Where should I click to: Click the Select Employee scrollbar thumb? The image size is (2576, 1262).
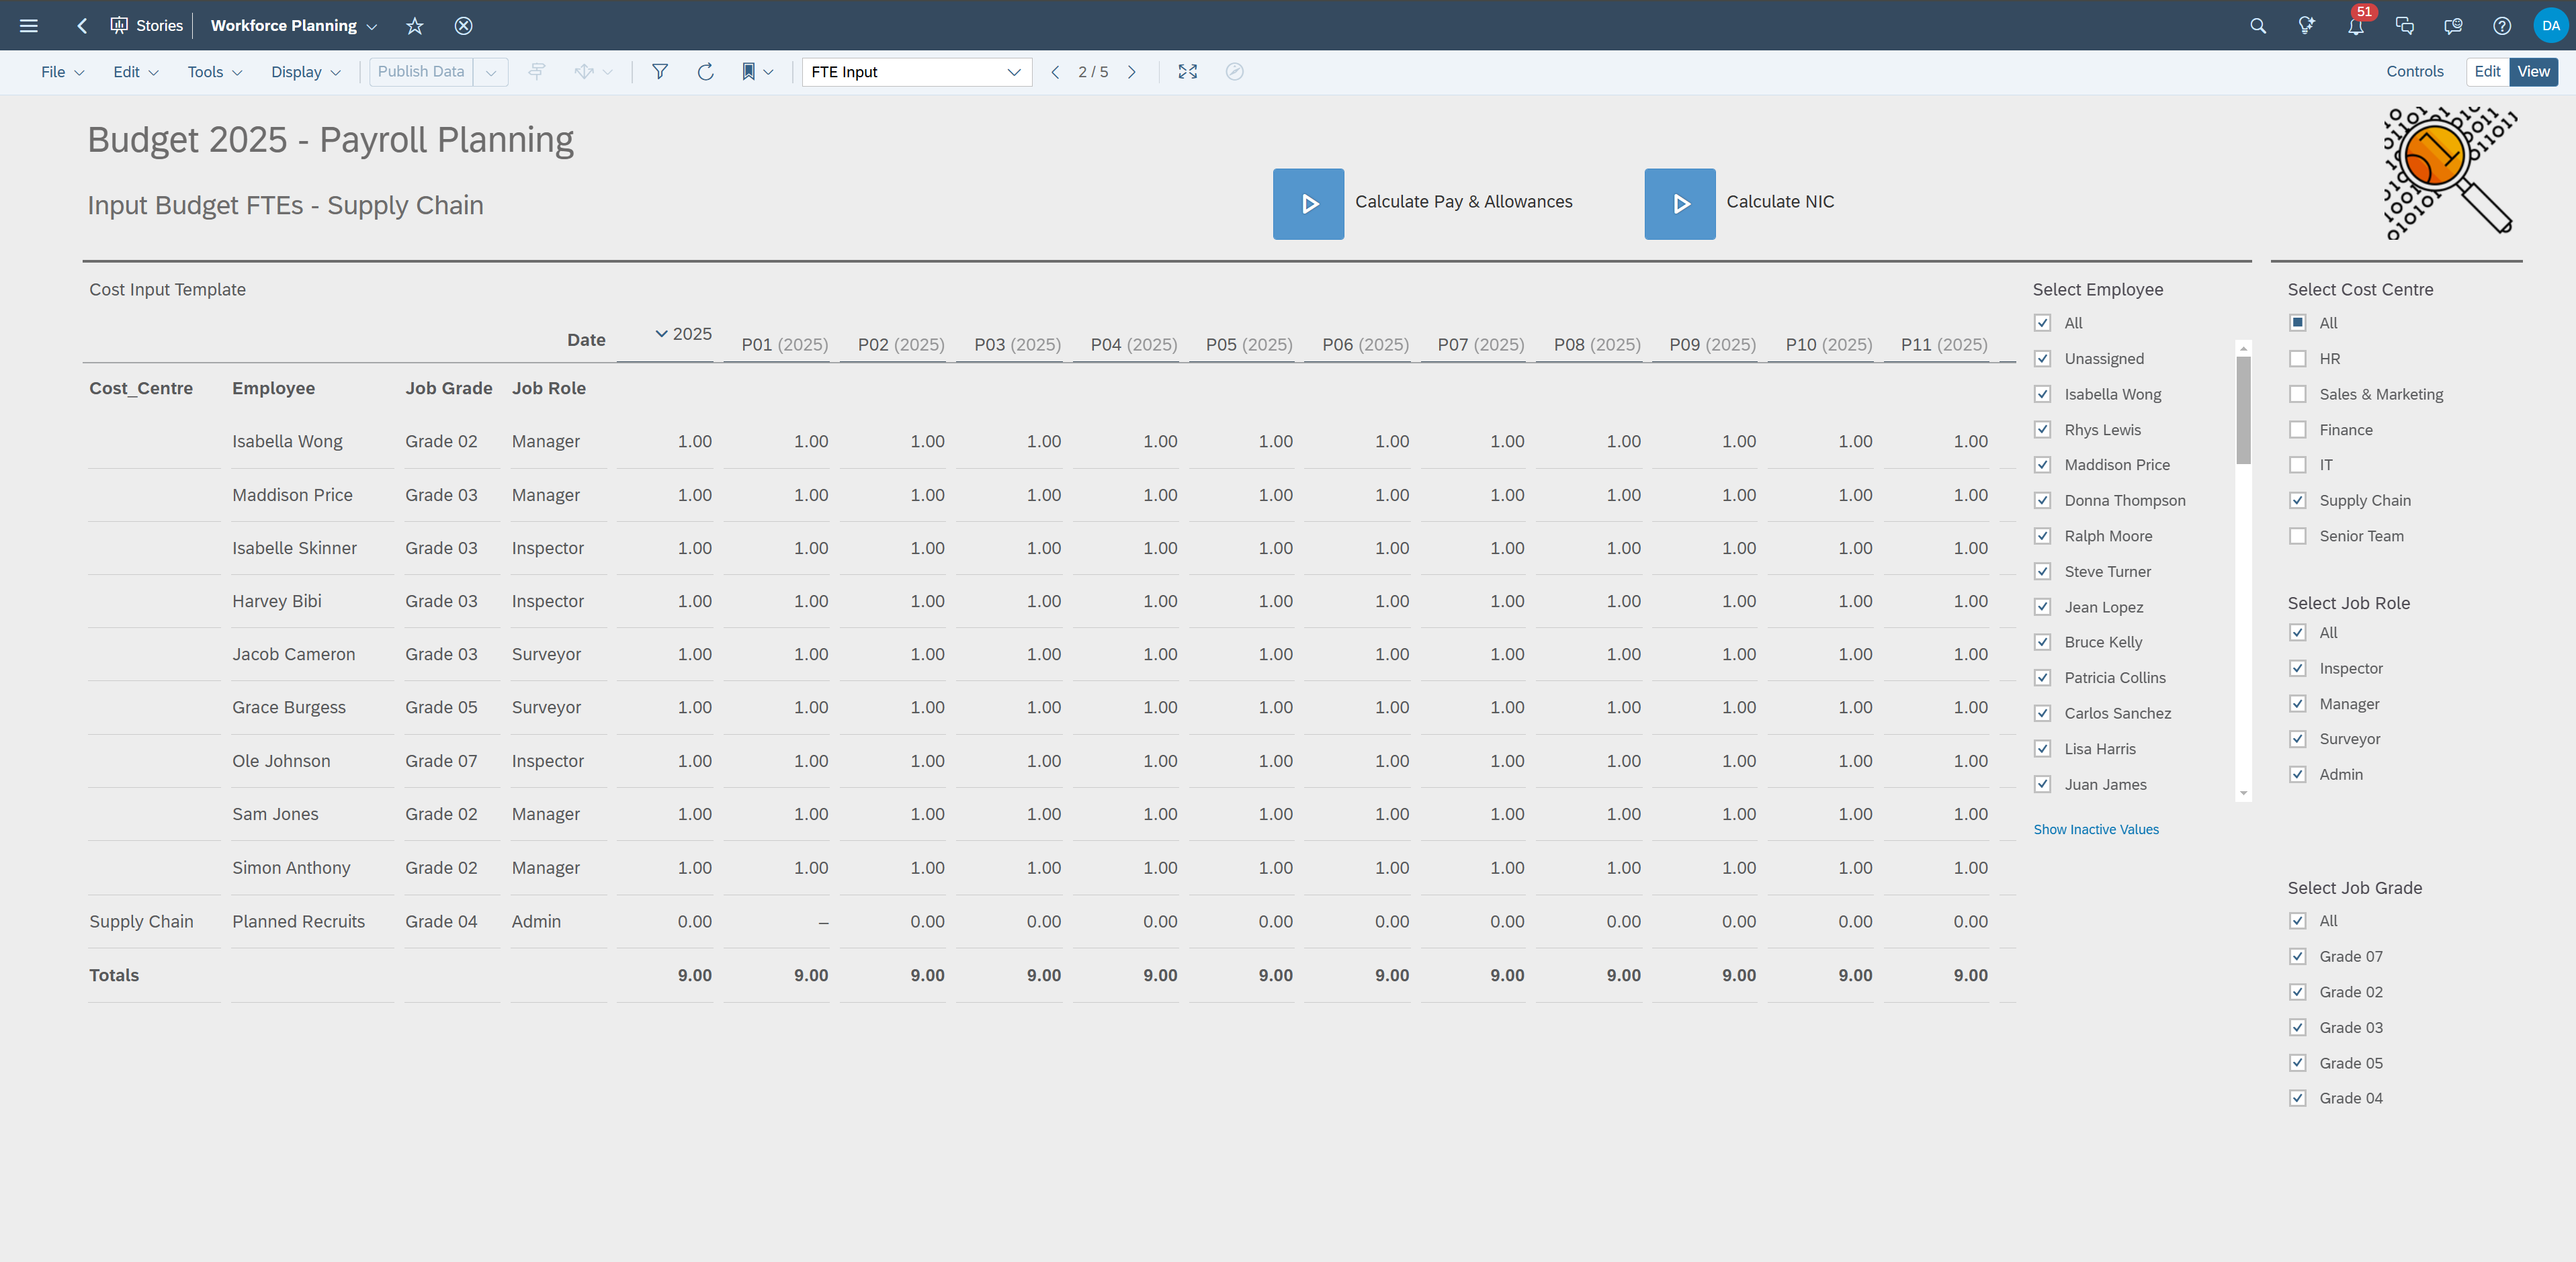[x=2244, y=410]
